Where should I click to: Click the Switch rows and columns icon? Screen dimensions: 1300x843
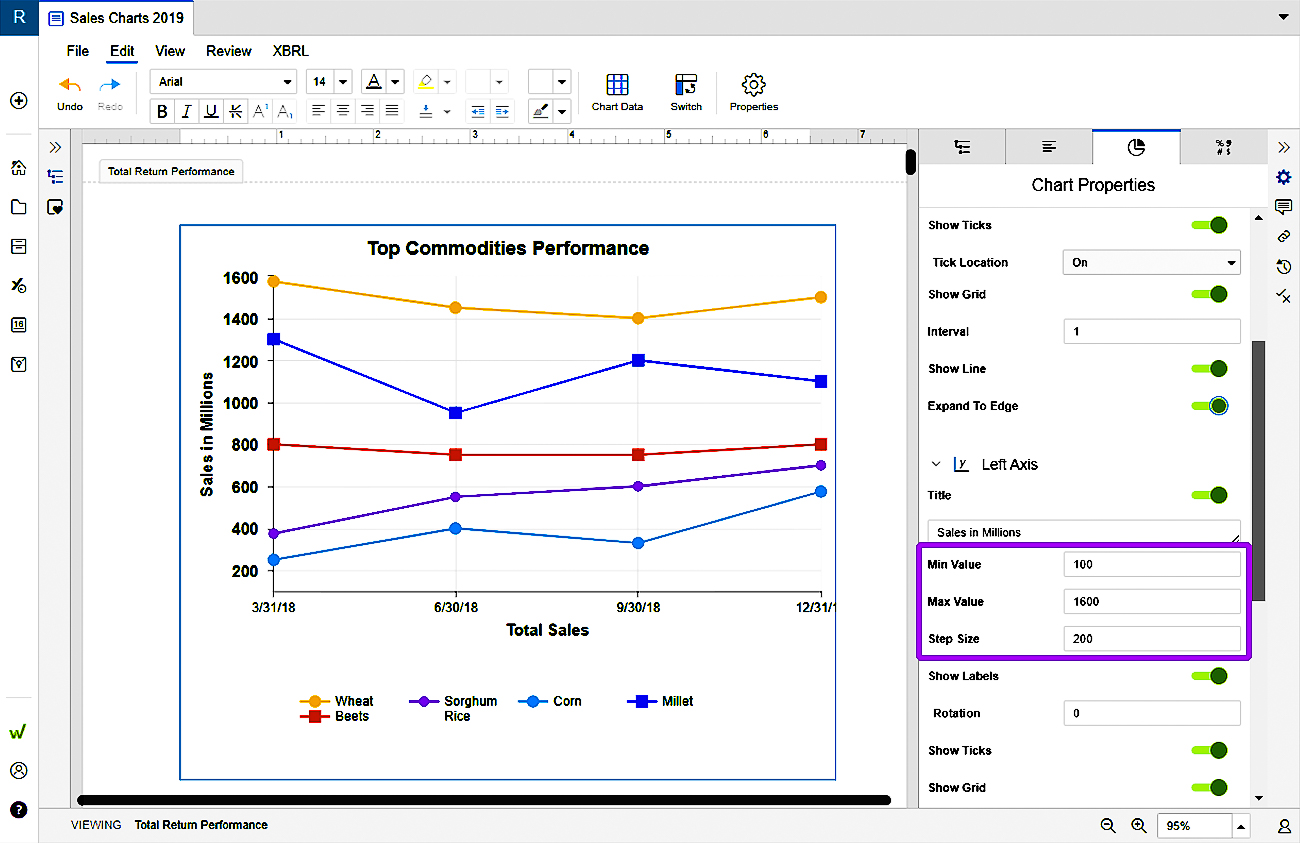coord(685,91)
